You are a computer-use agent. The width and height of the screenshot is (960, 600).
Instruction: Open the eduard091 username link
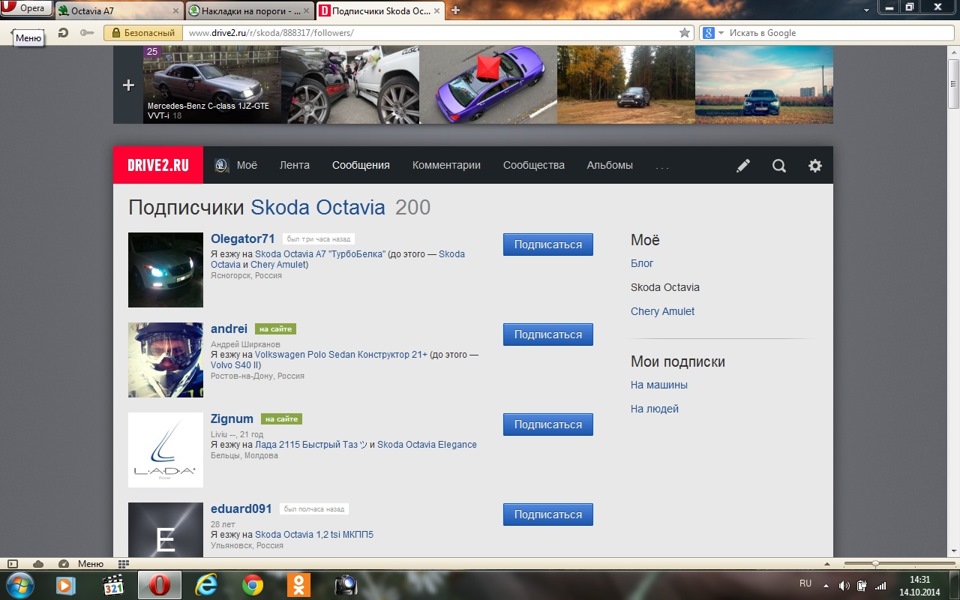click(241, 509)
